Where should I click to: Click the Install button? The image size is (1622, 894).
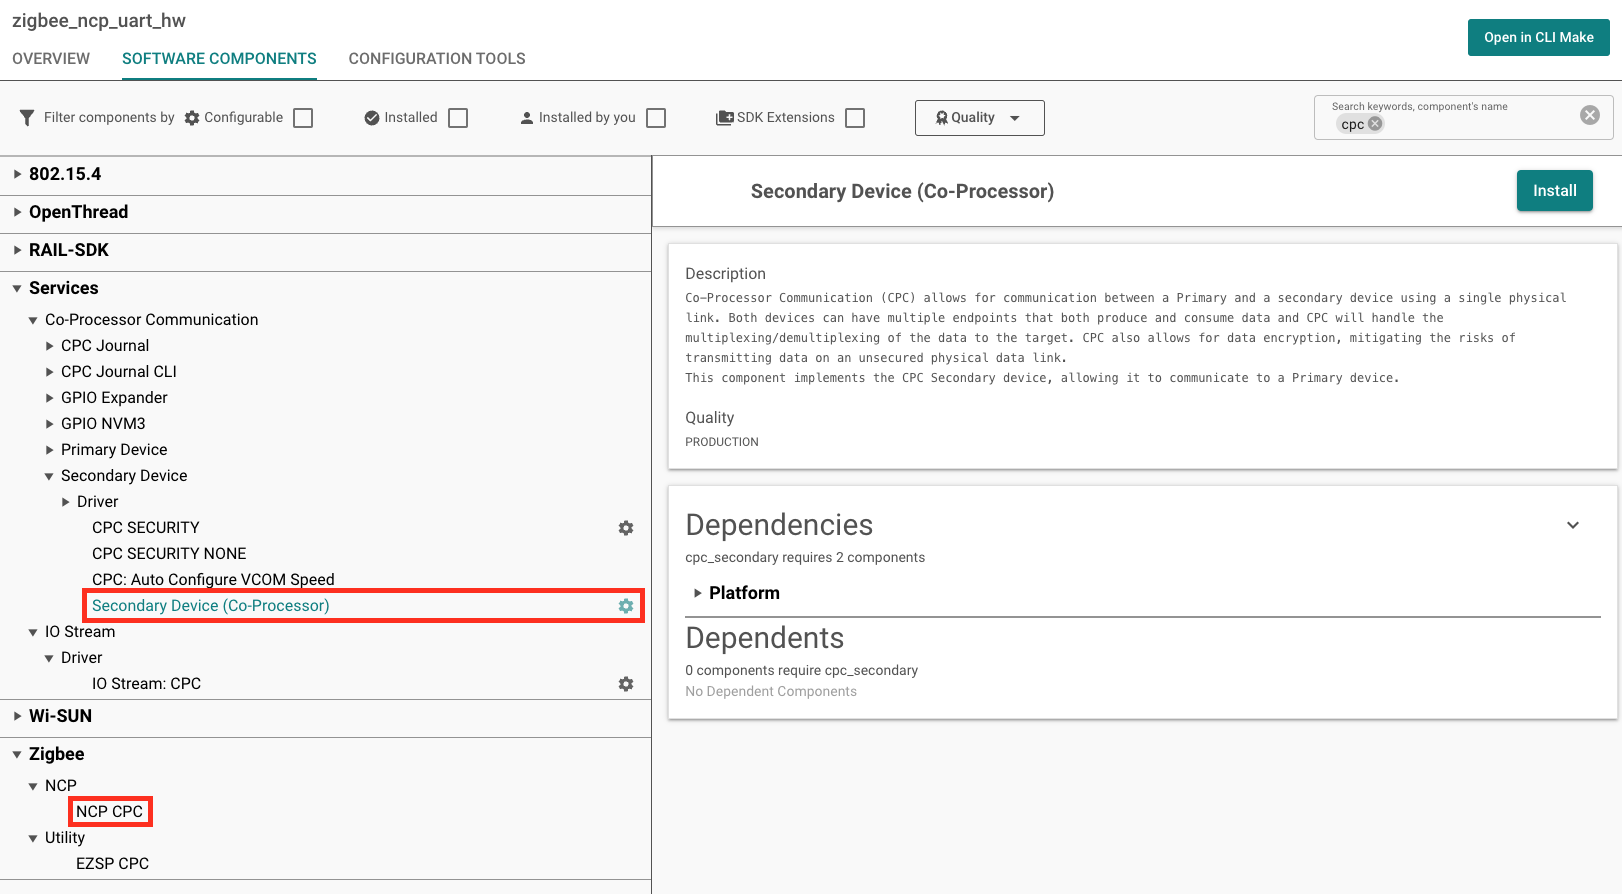1554,191
